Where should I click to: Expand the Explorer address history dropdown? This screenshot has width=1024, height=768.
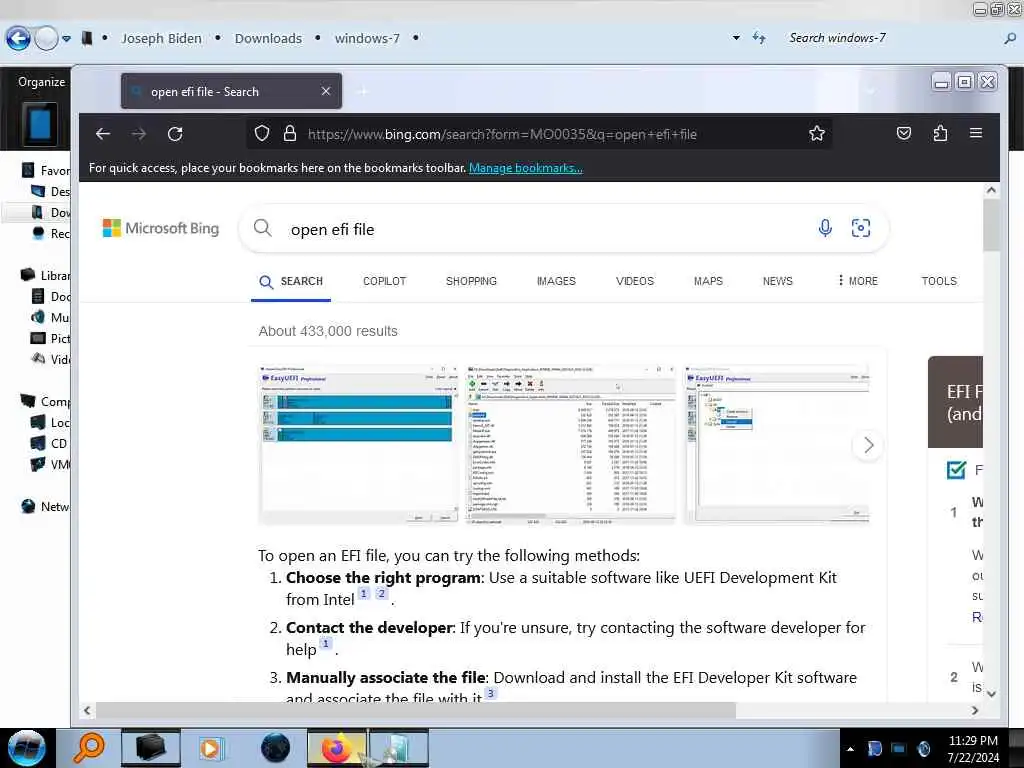click(736, 38)
